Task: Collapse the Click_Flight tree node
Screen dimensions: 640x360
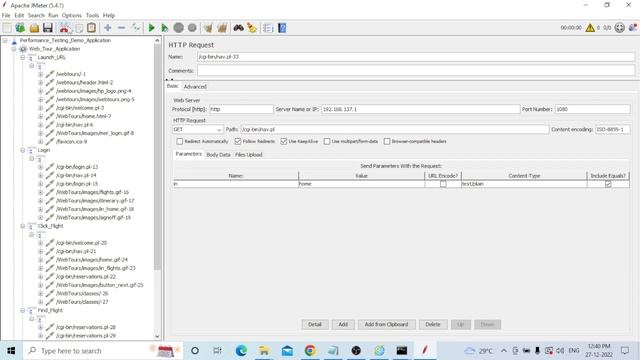Action: click(x=23, y=226)
